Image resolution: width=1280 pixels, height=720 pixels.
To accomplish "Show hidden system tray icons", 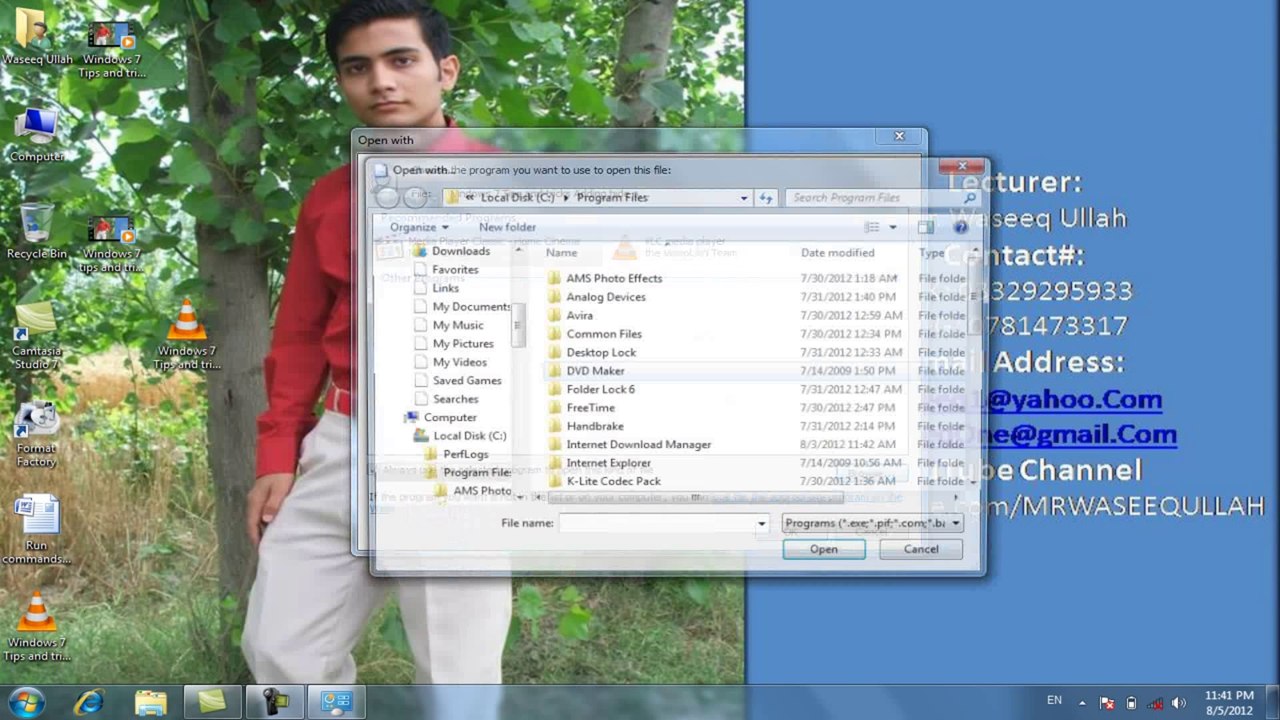I will click(1082, 702).
